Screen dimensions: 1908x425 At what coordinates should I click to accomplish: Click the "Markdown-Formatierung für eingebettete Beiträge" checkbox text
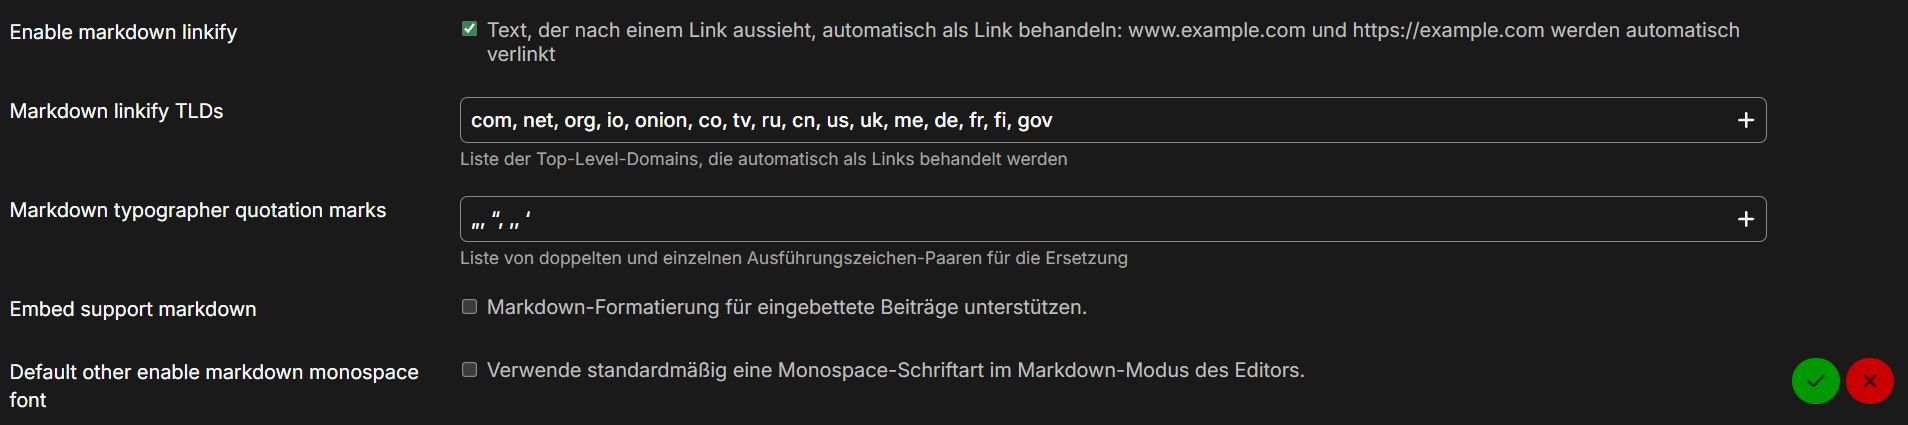786,307
